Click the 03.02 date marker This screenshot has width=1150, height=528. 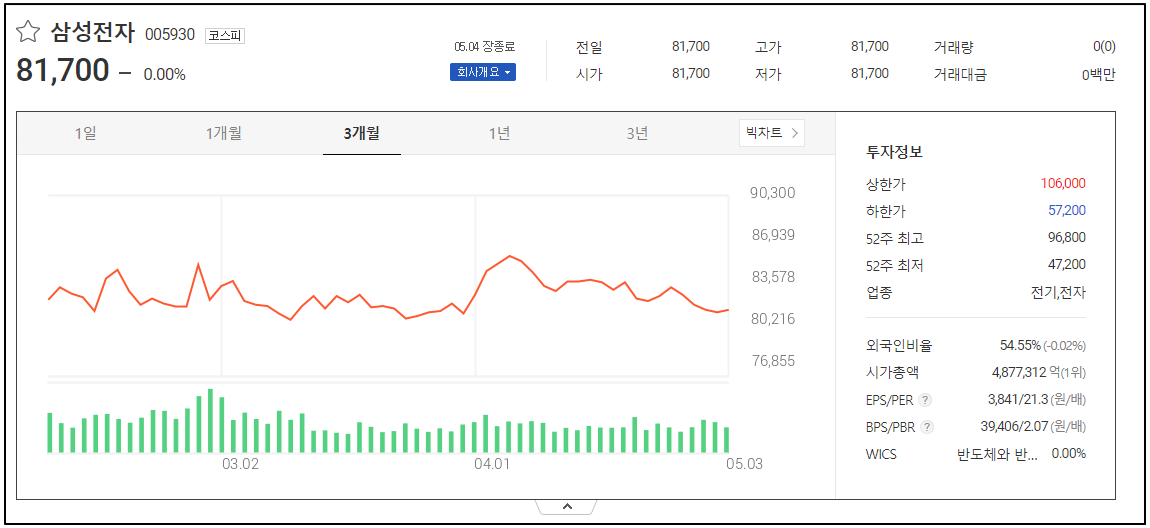(241, 464)
